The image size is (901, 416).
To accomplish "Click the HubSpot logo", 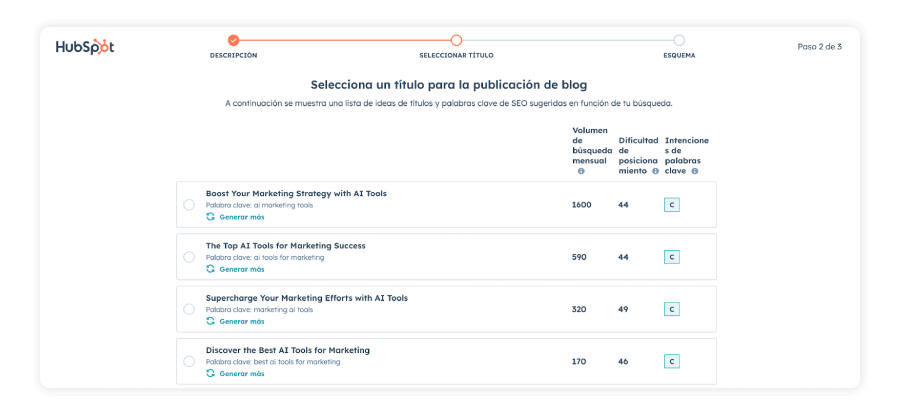I will click(85, 47).
